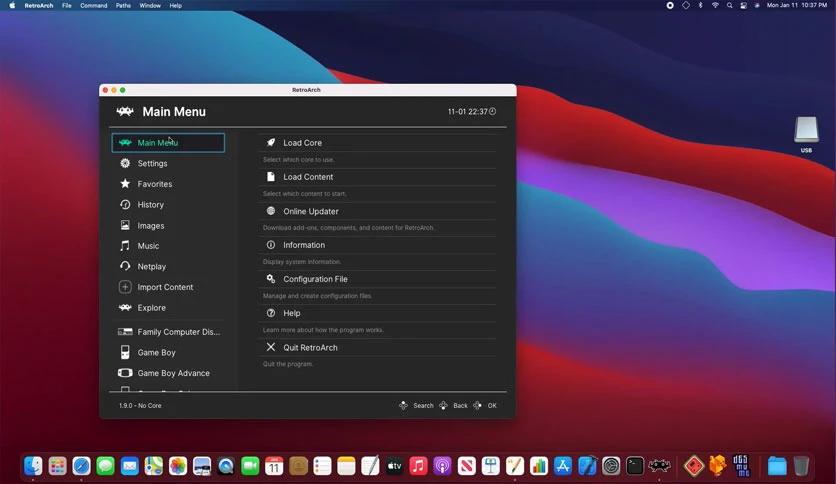Click the '1.9.0 - No Core' version text
Image resolution: width=836 pixels, height=484 pixels.
coord(140,406)
